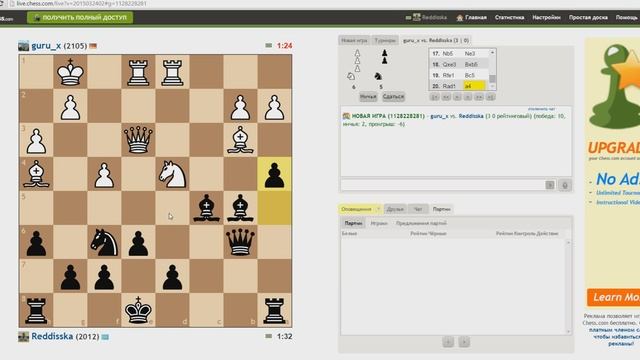Click the browser address bar URL
640x360 pixels.
(82, 4)
